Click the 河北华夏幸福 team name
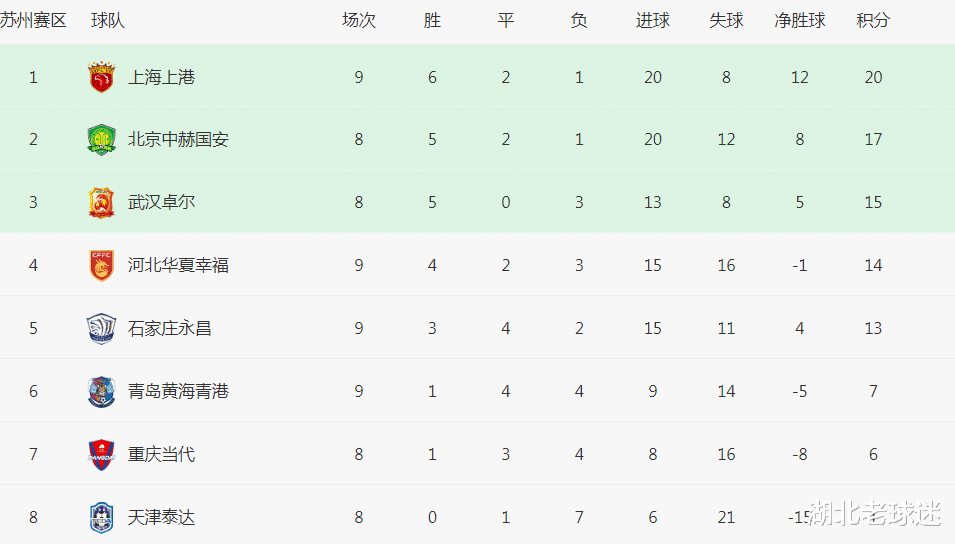Viewport: 955px width, 544px height. coord(178,265)
